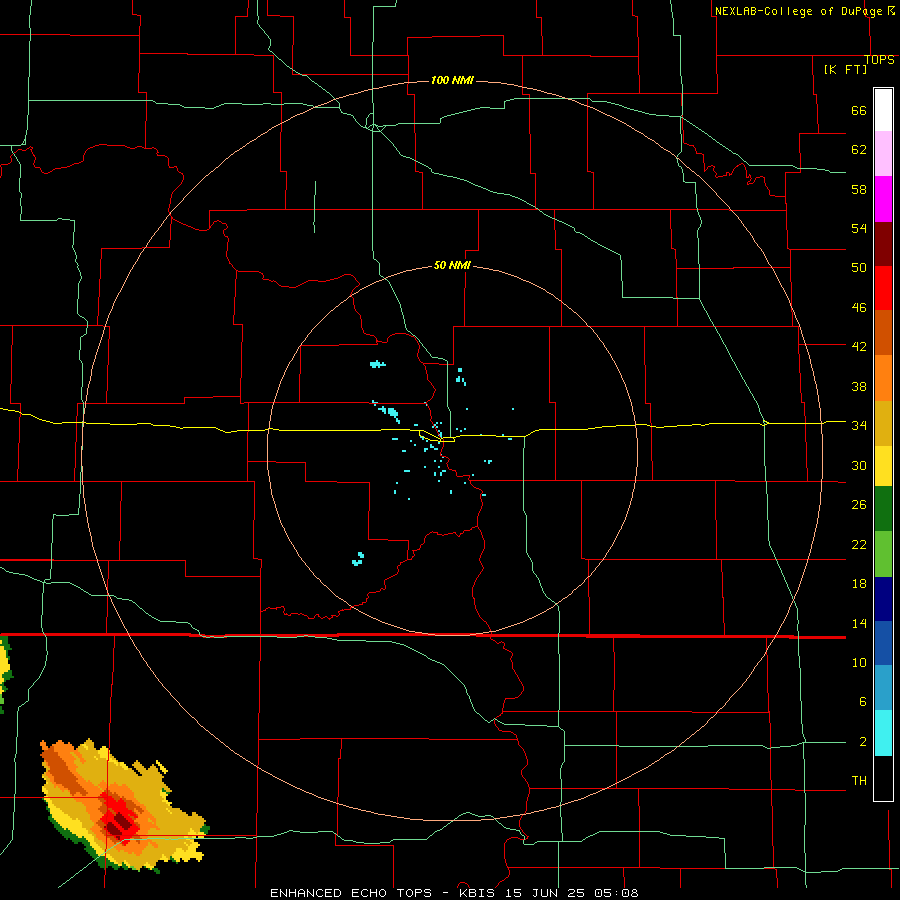Viewport: 900px width, 900px height.
Task: Click the dark orange 42 kft swatch
Action: [x=883, y=332]
